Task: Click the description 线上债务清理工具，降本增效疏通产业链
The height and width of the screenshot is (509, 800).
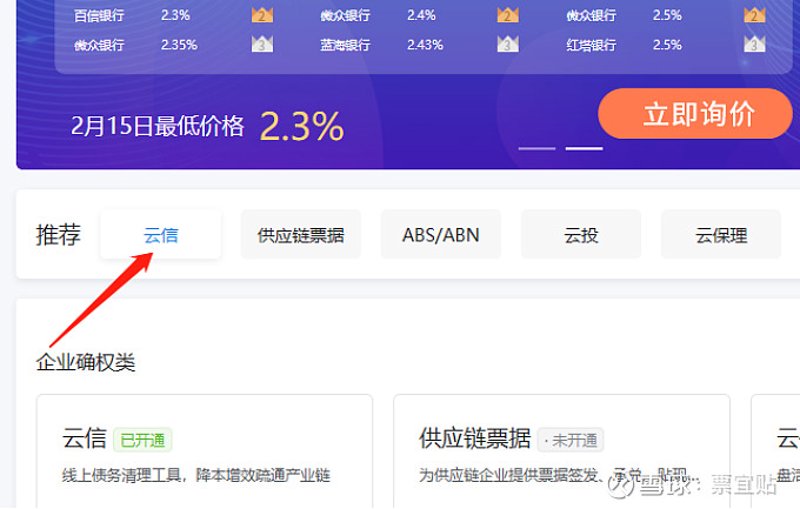Action: (x=196, y=475)
